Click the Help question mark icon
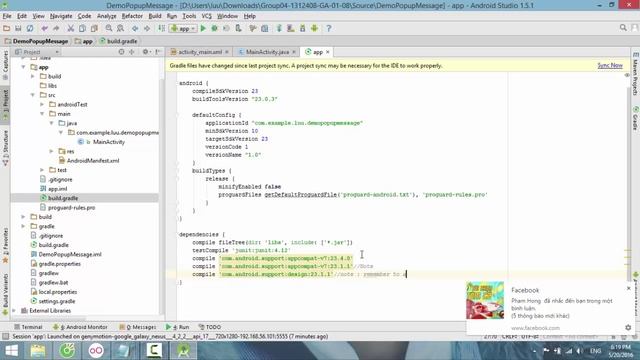This screenshot has height=360, width=640. coord(329,28)
